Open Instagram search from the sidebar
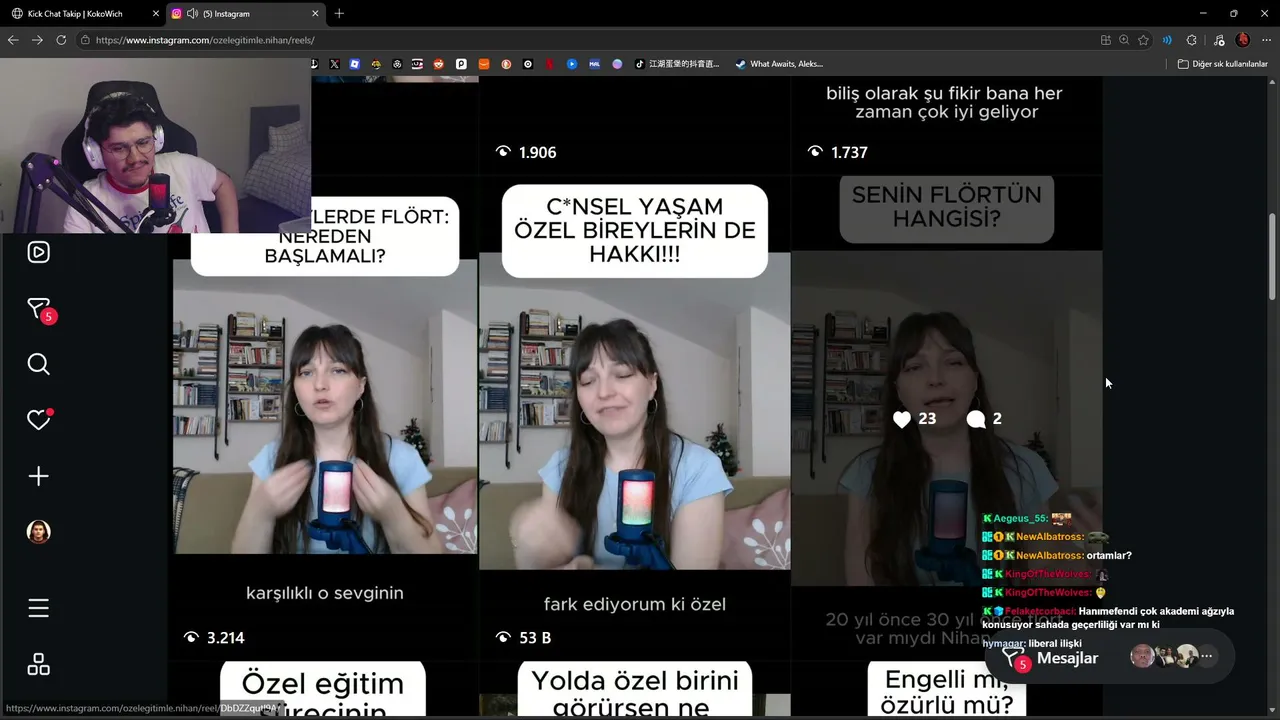The image size is (1280, 720). [x=38, y=364]
